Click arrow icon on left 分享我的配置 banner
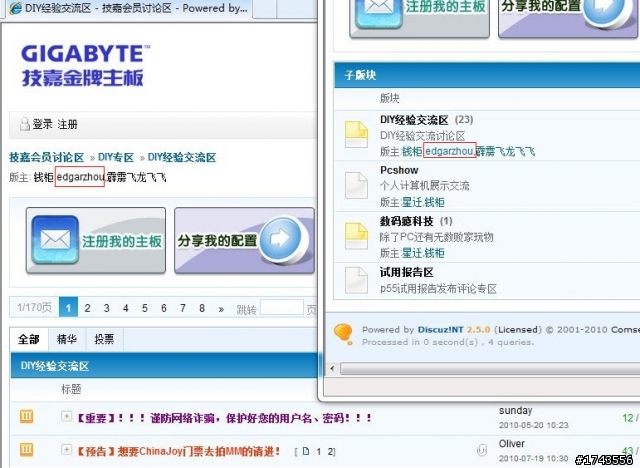 [281, 238]
